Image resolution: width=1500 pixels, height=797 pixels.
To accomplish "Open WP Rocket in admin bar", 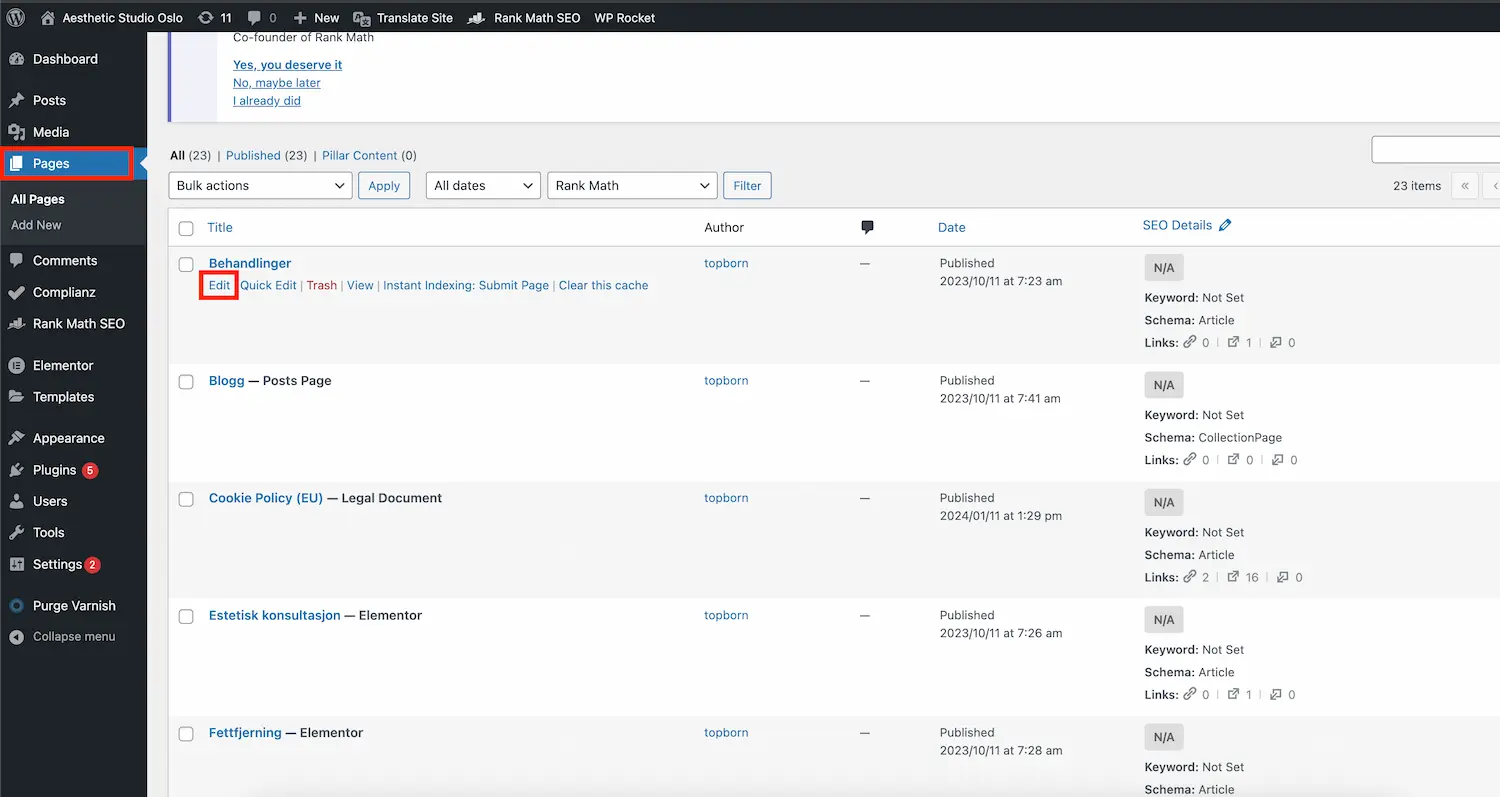I will pos(625,17).
